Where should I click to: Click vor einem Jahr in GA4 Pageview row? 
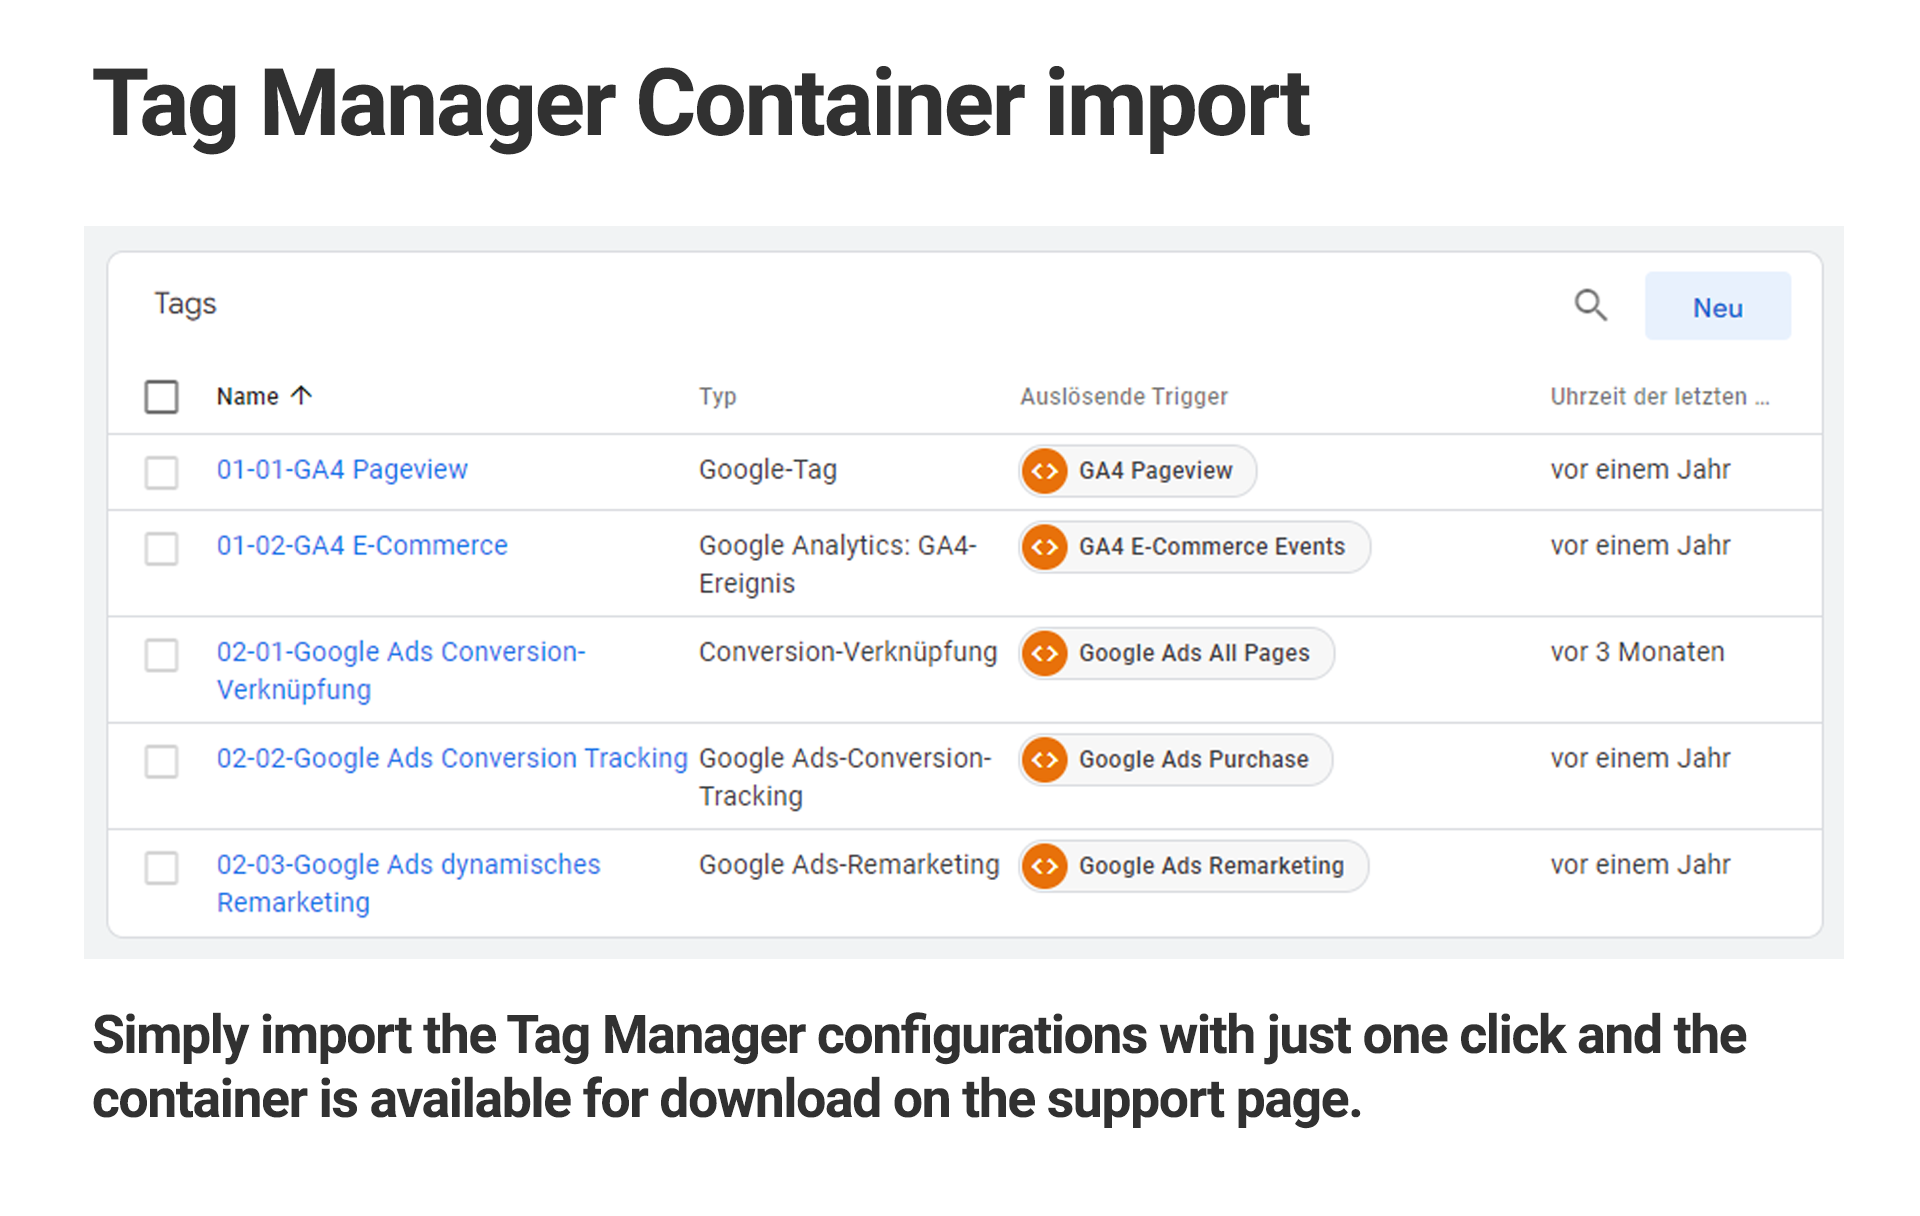point(1640,469)
